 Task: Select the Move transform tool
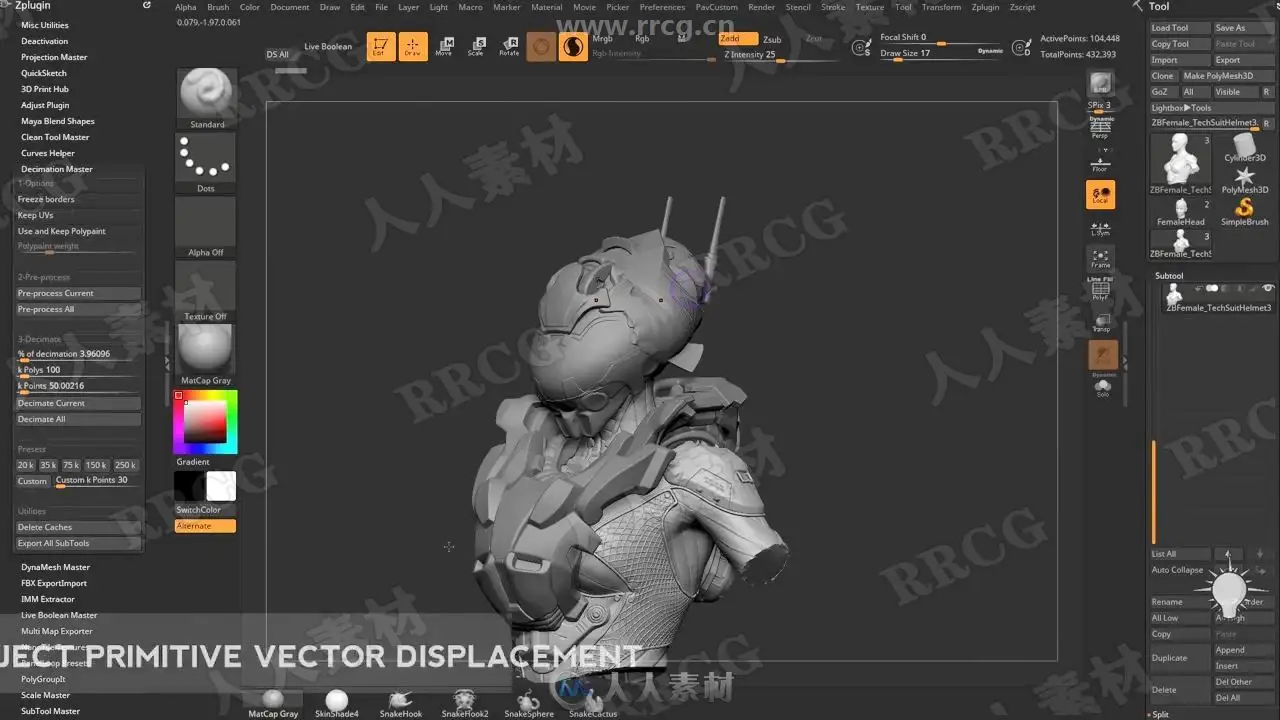point(444,46)
